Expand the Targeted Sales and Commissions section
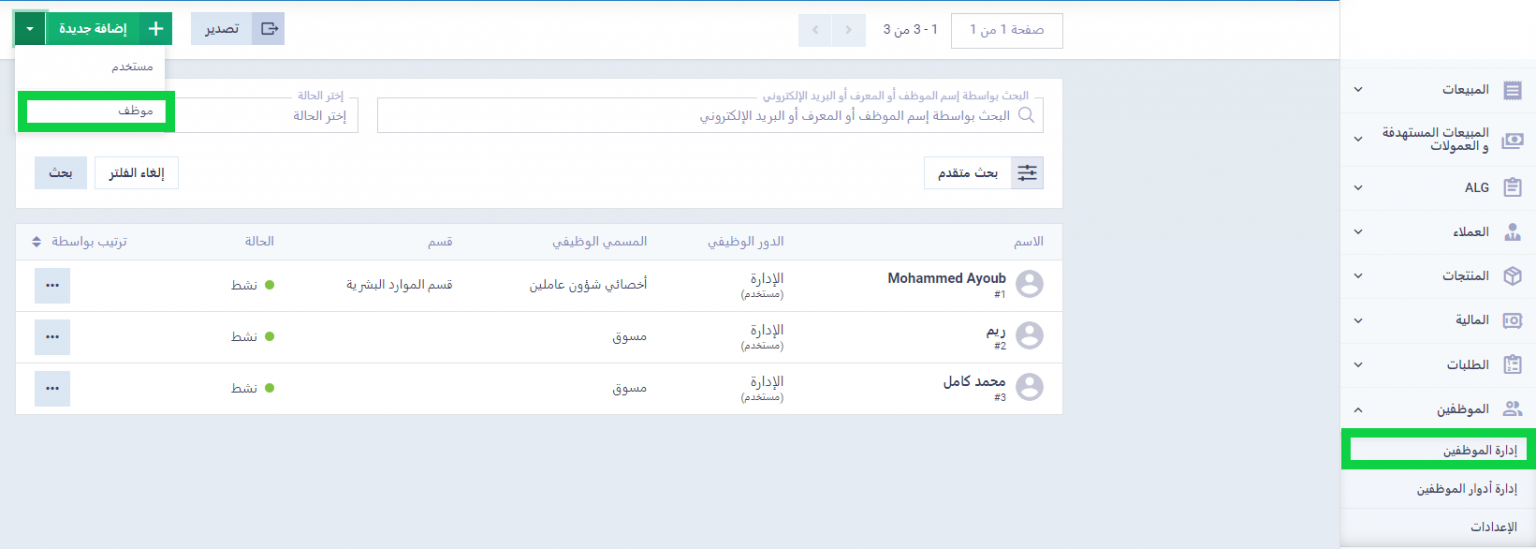The width and height of the screenshot is (1536, 549). (x=1357, y=139)
